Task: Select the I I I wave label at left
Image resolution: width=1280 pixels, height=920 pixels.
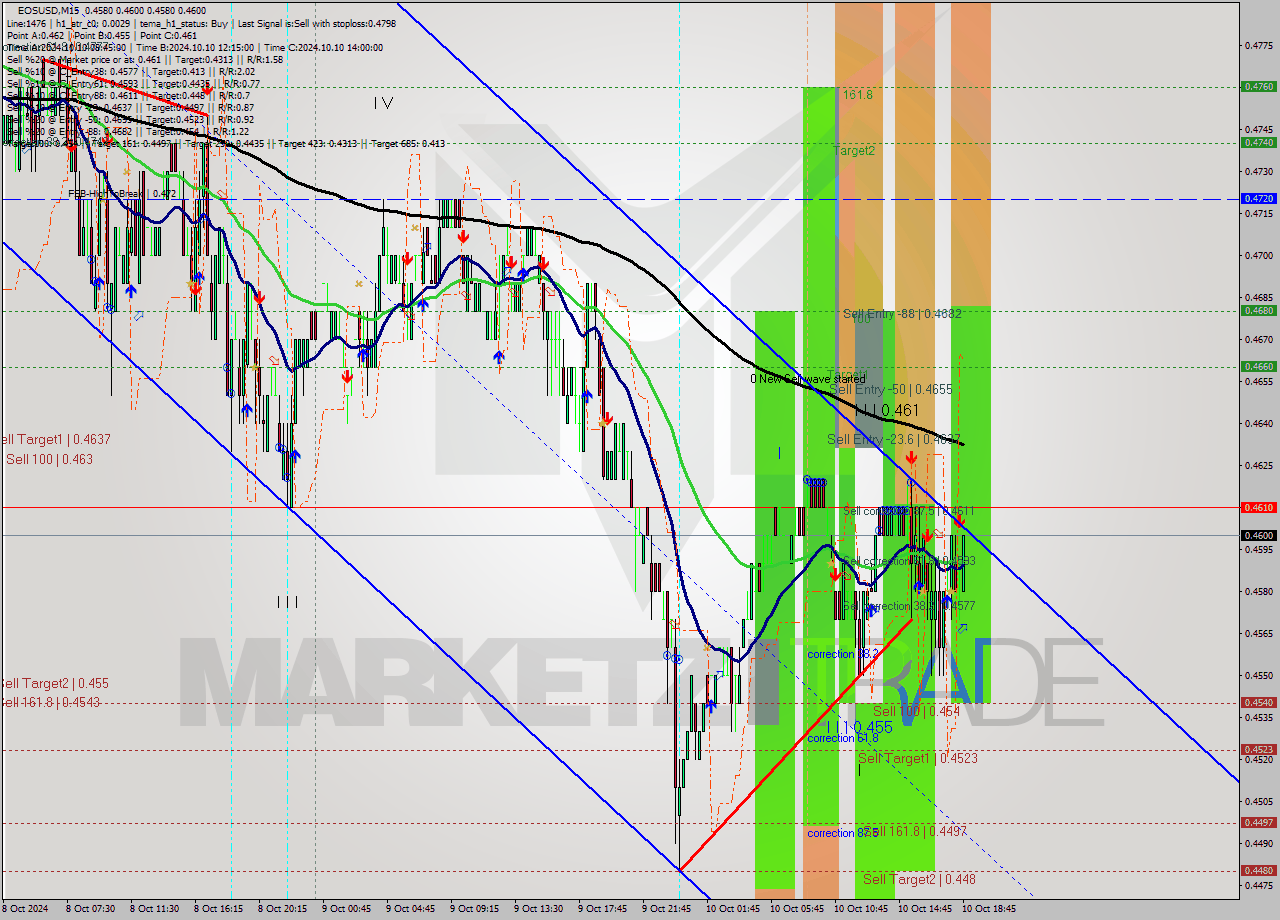Action: 287,602
